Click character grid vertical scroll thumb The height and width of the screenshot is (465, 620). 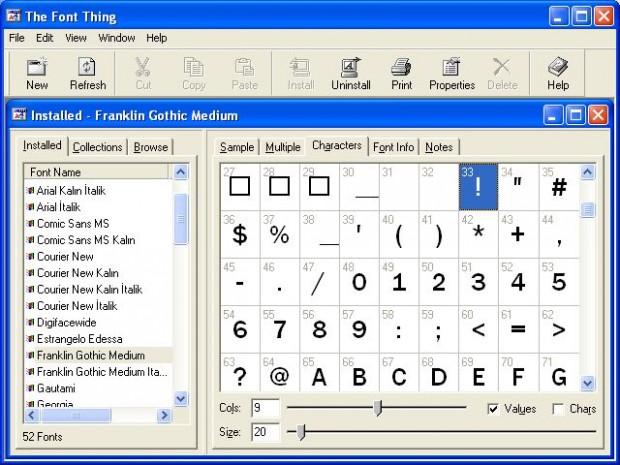pos(588,209)
